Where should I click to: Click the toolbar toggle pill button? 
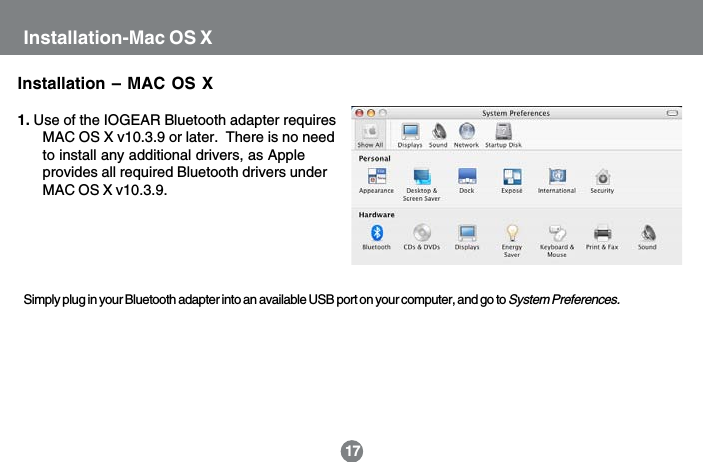(x=672, y=113)
